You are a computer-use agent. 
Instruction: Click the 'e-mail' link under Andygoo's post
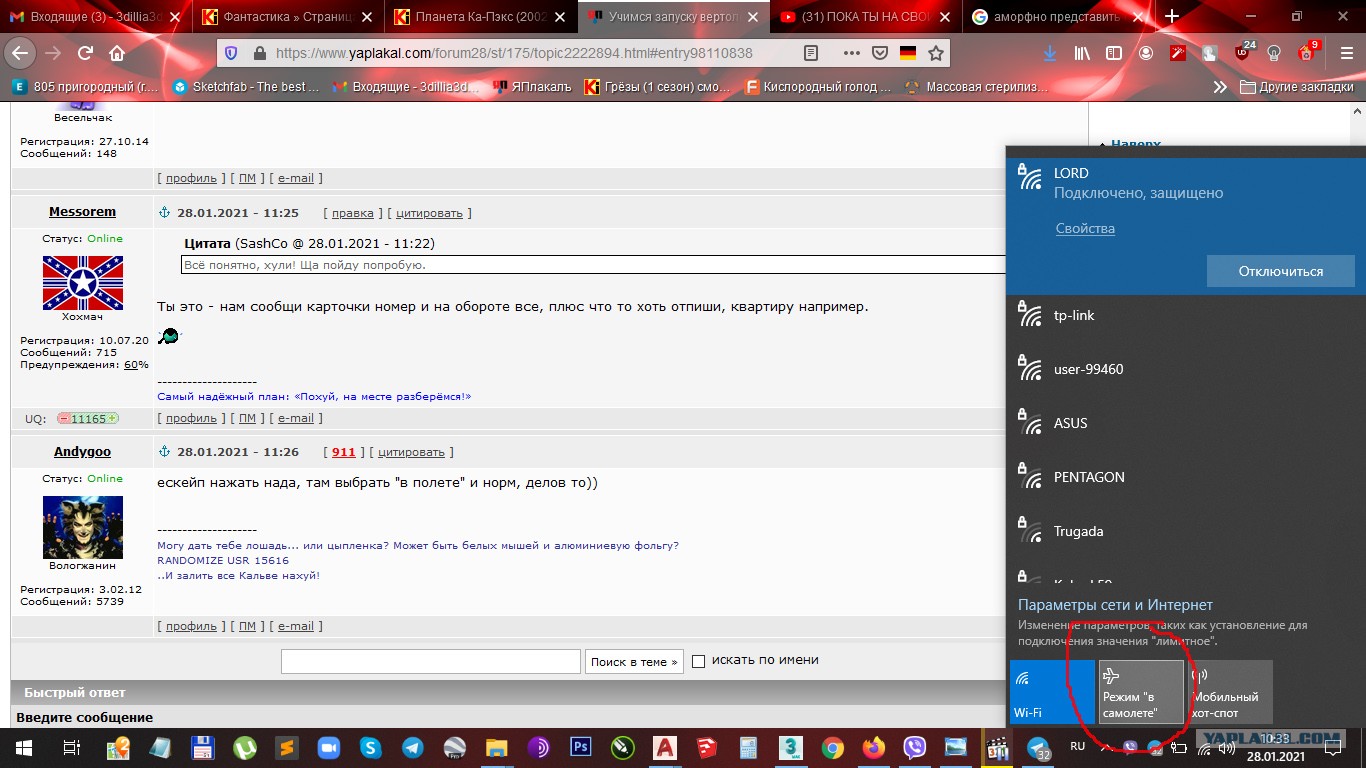[296, 626]
